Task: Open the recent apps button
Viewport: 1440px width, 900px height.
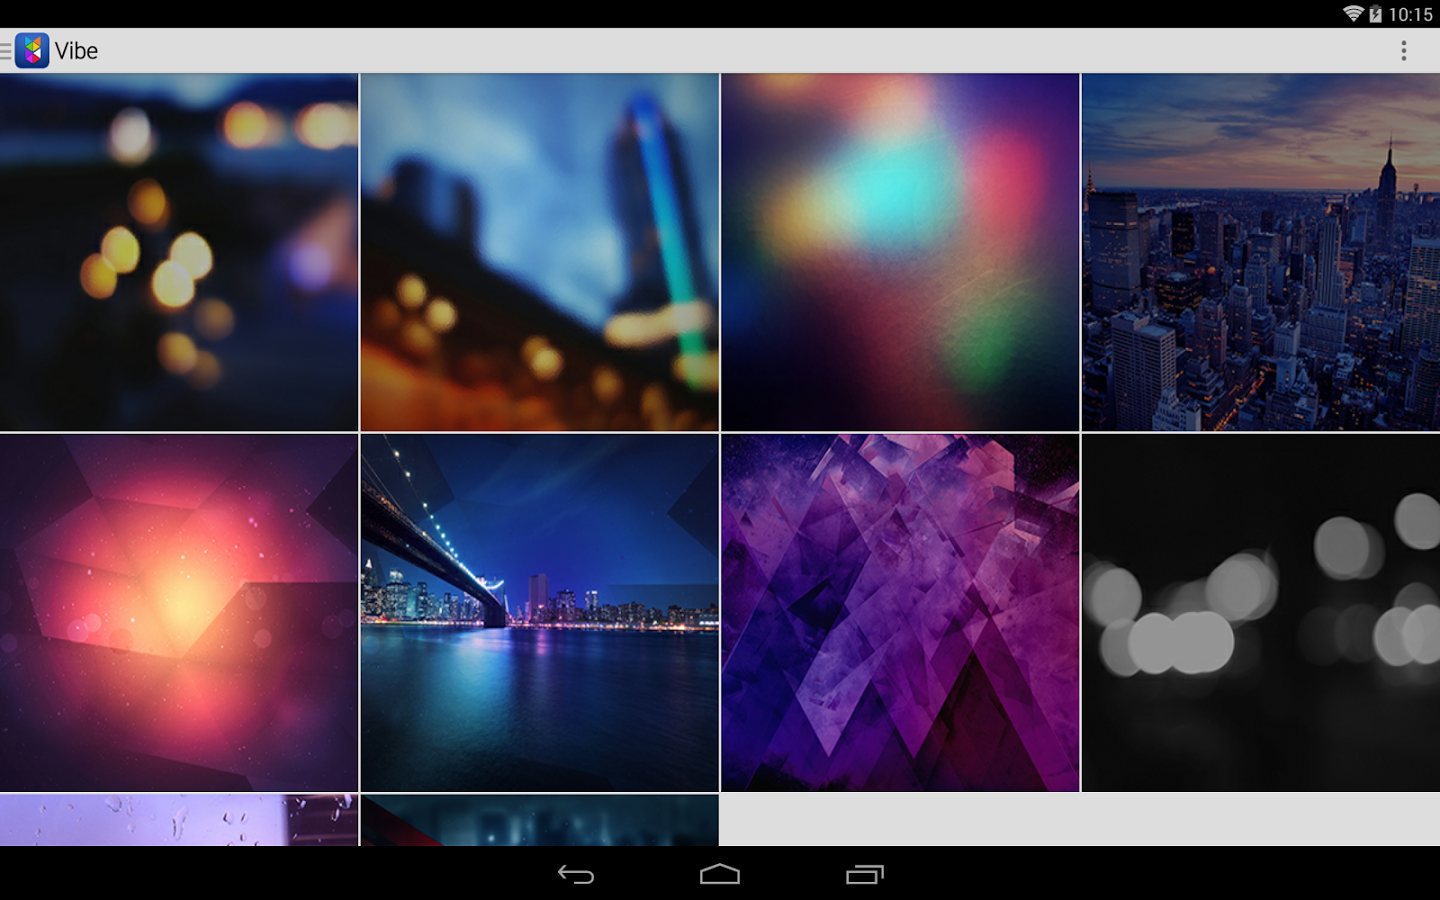Action: (x=865, y=875)
